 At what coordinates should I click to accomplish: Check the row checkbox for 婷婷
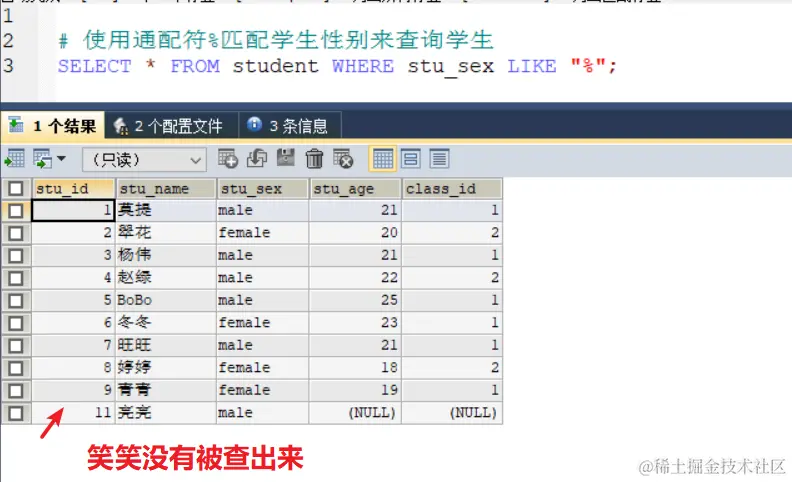16,368
